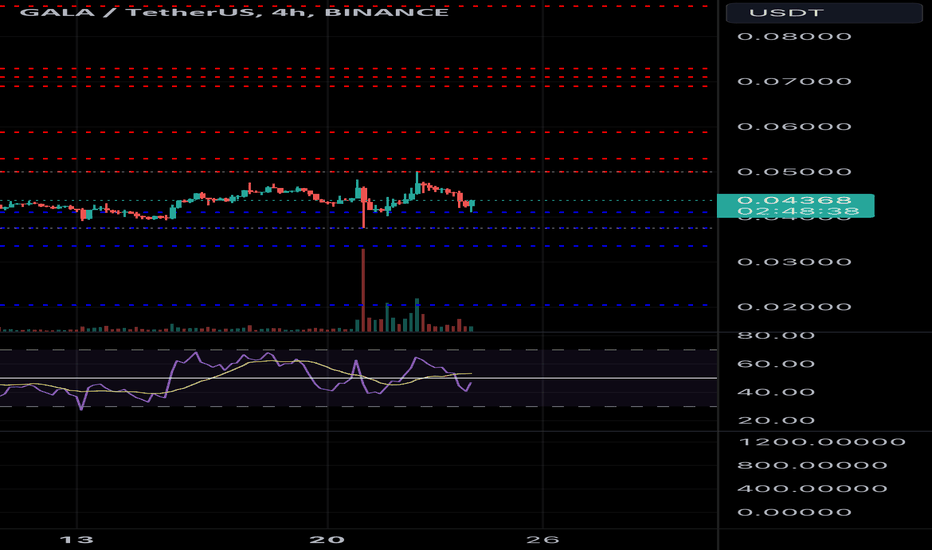Click the 400.00000 scale label
932x550 pixels.
tap(812, 489)
